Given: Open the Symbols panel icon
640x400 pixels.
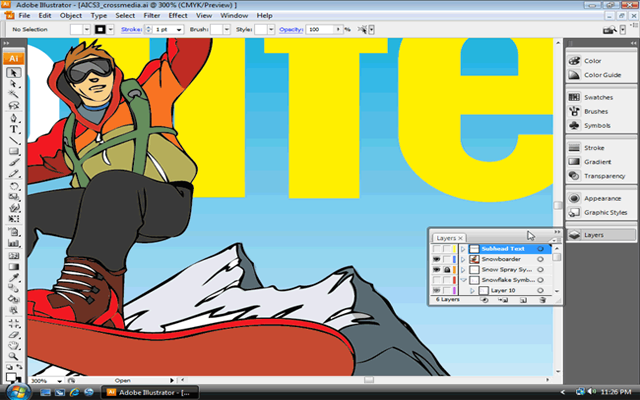Looking at the screenshot, I should [x=574, y=125].
